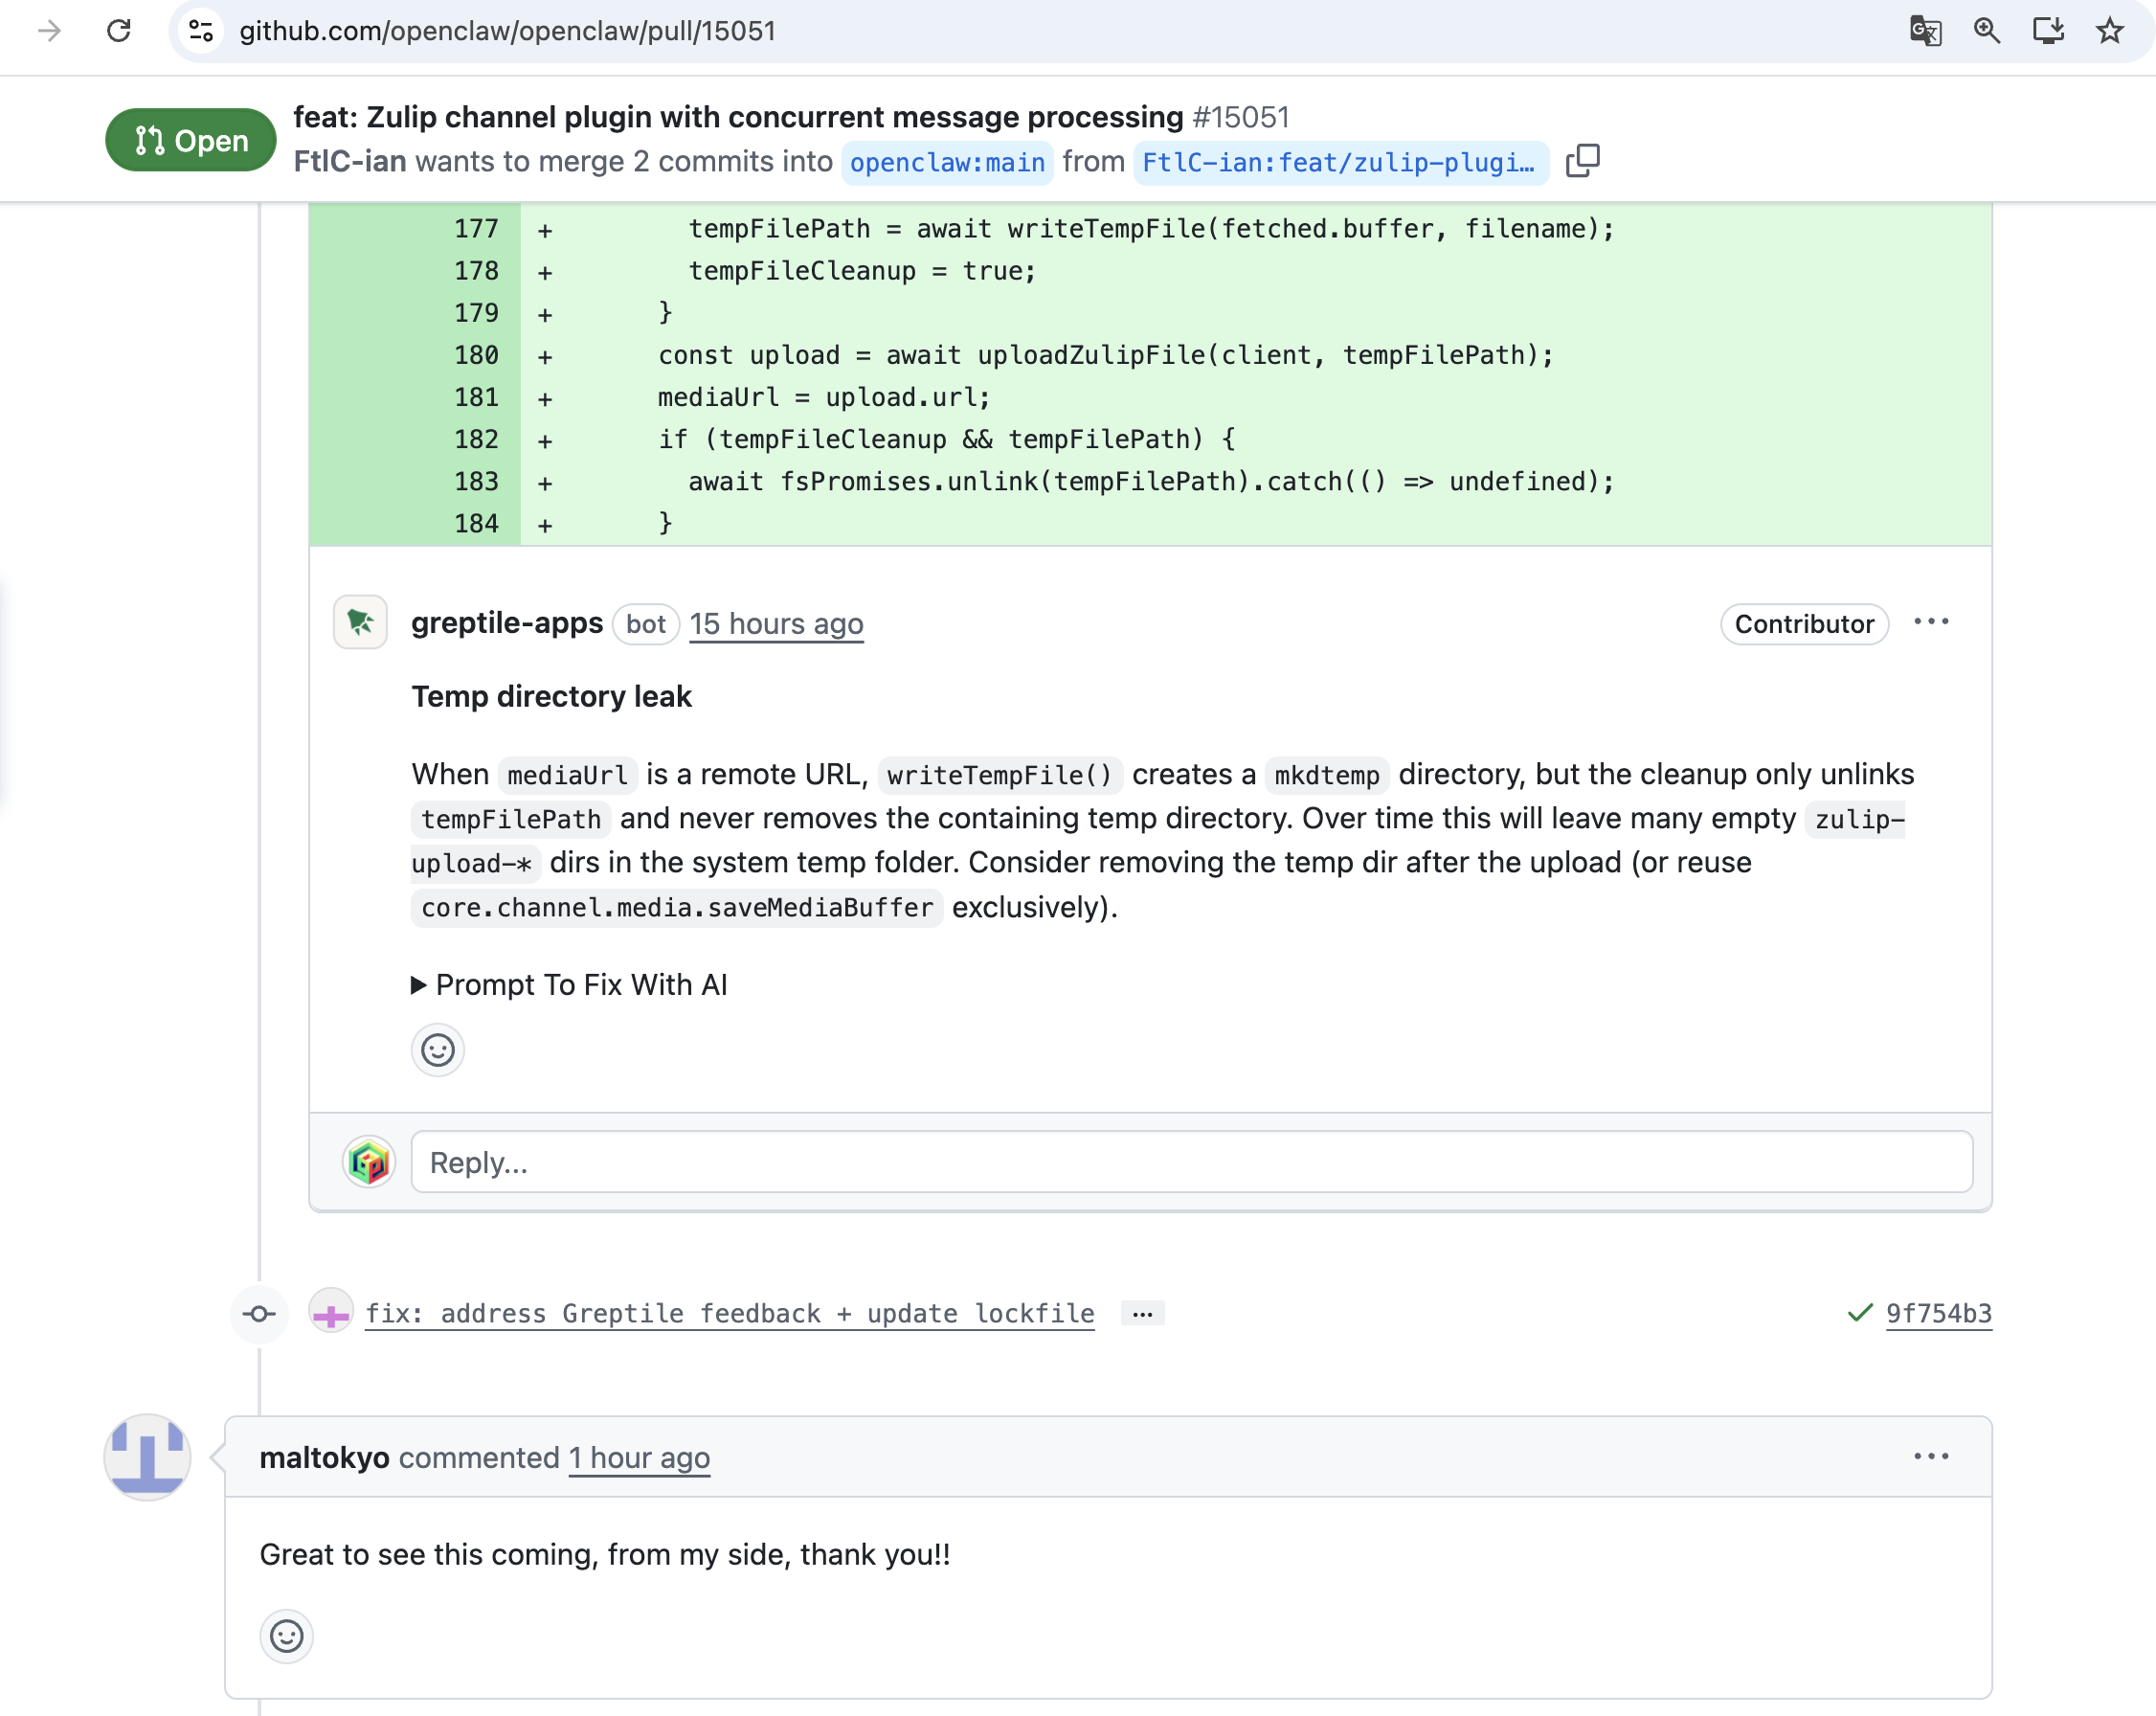Add emoji reaction to maltokyo comment

(286, 1636)
